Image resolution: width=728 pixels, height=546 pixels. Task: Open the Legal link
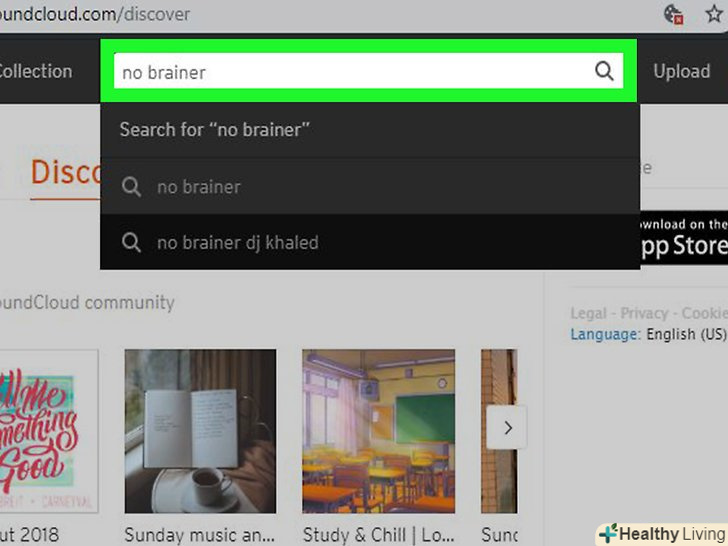[x=588, y=313]
